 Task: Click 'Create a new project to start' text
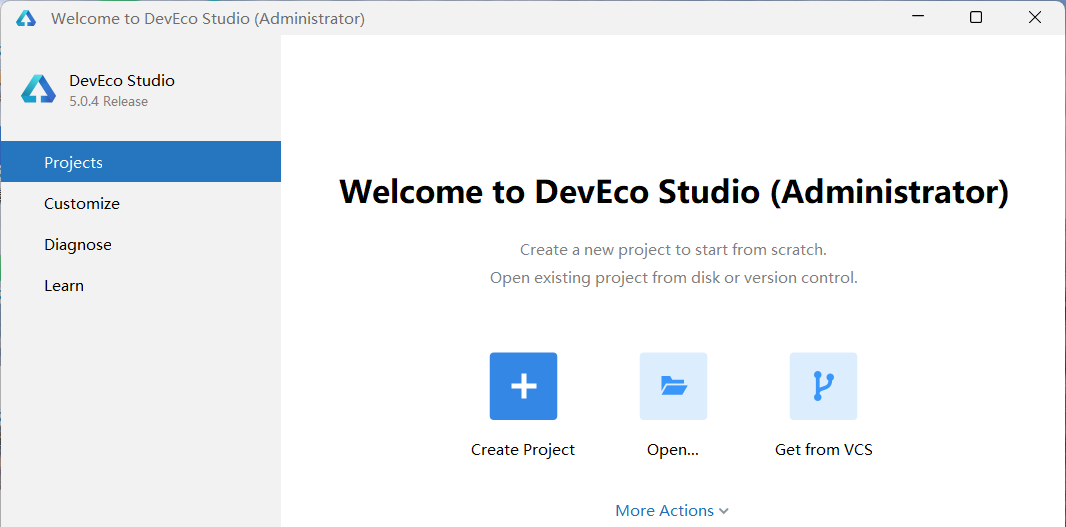(x=673, y=250)
